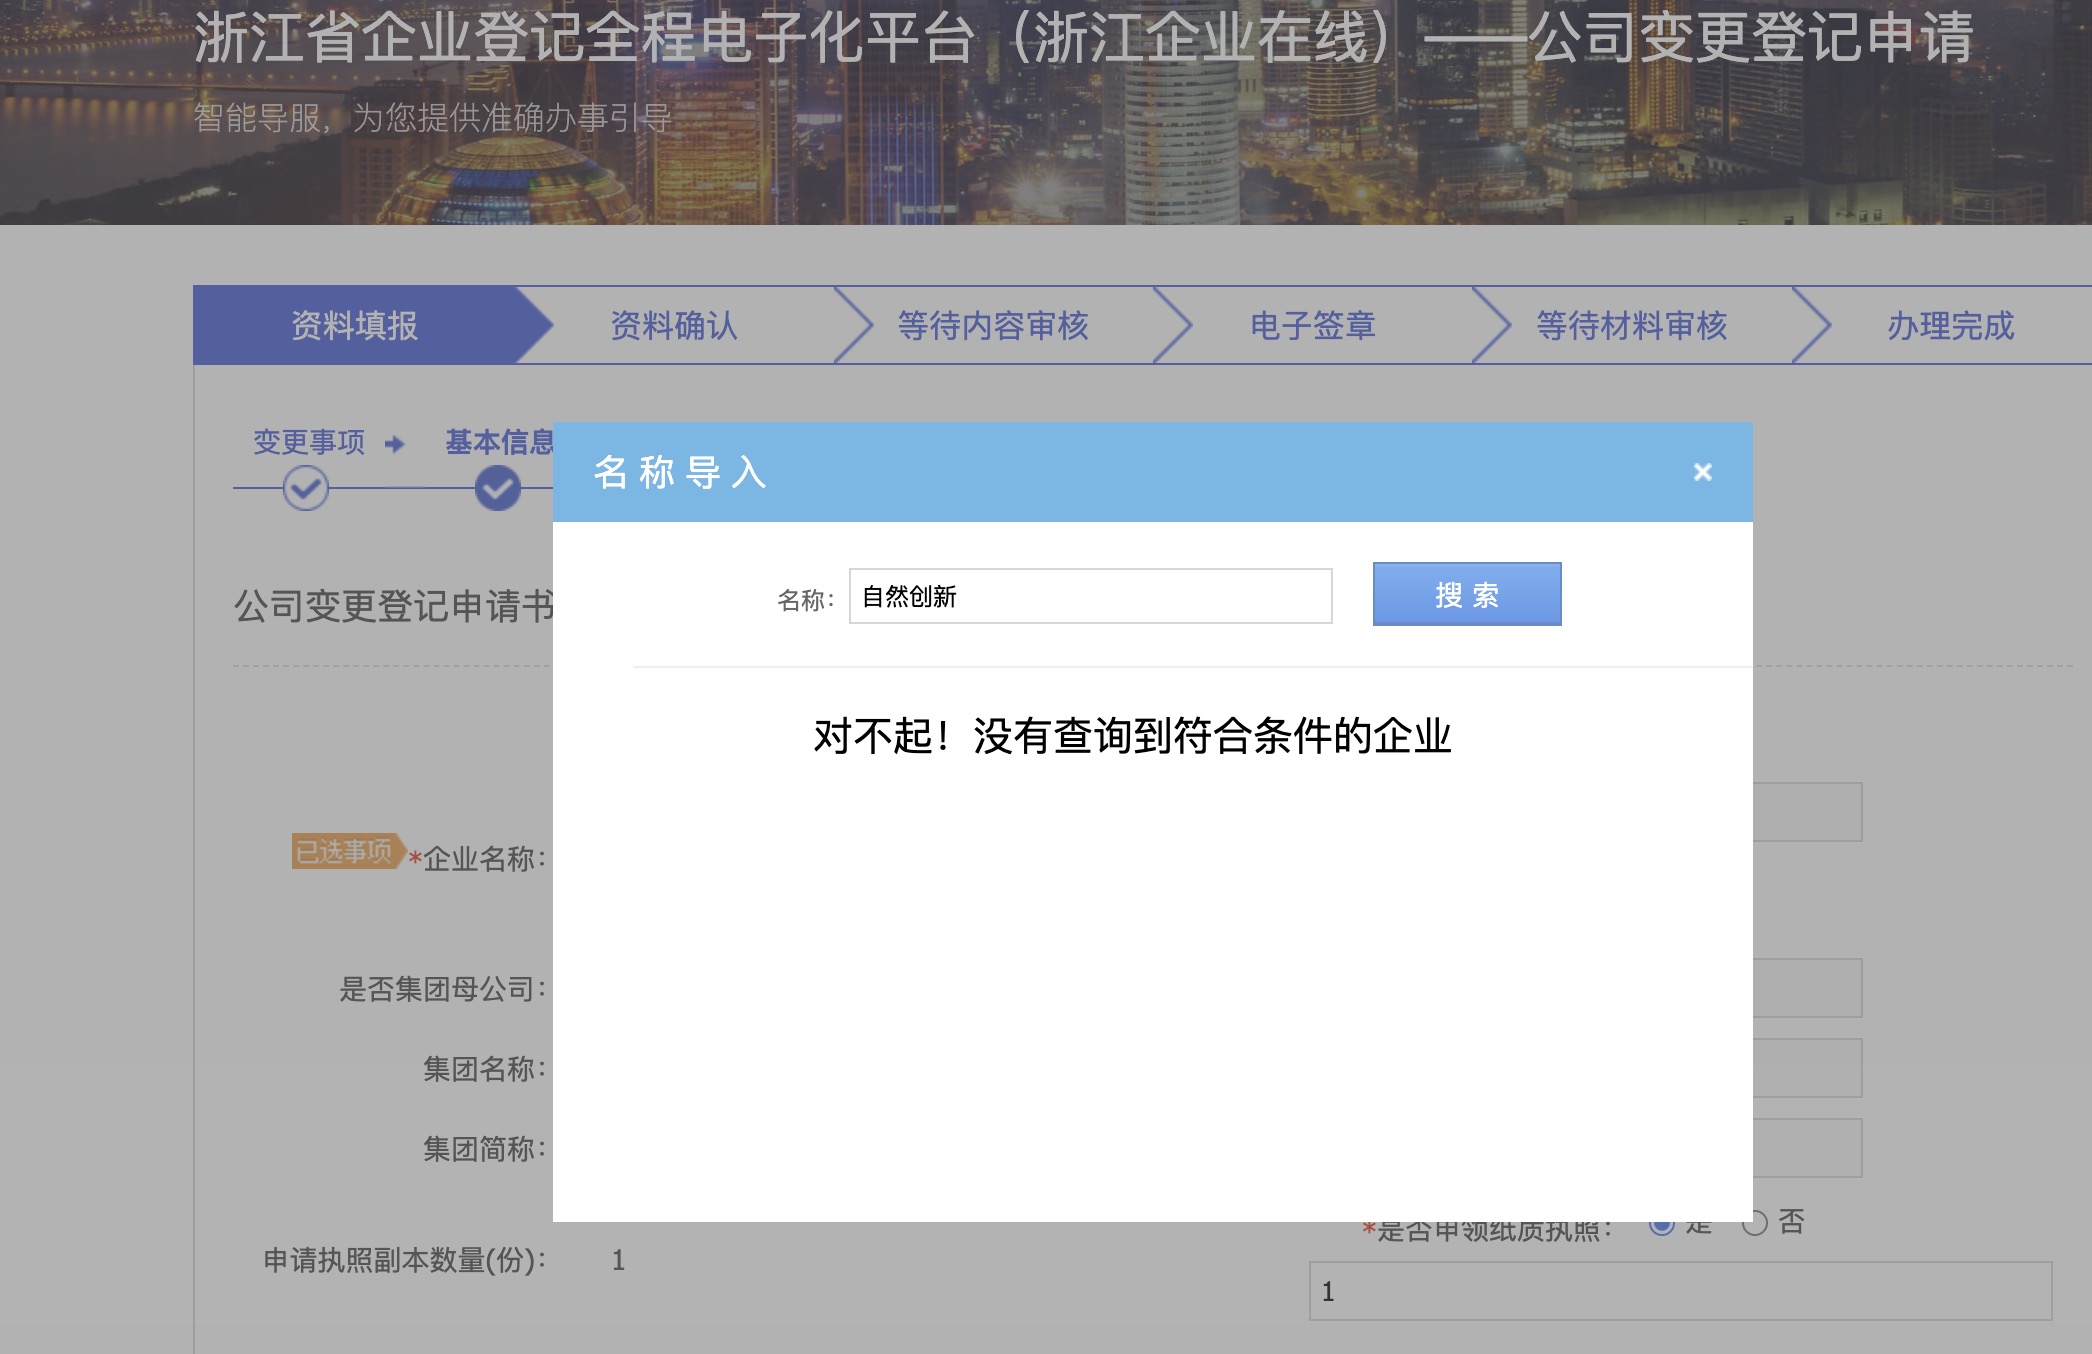Click the 变更事项 sub-step link
Viewport: 2092px width, 1354px height.
tap(309, 442)
